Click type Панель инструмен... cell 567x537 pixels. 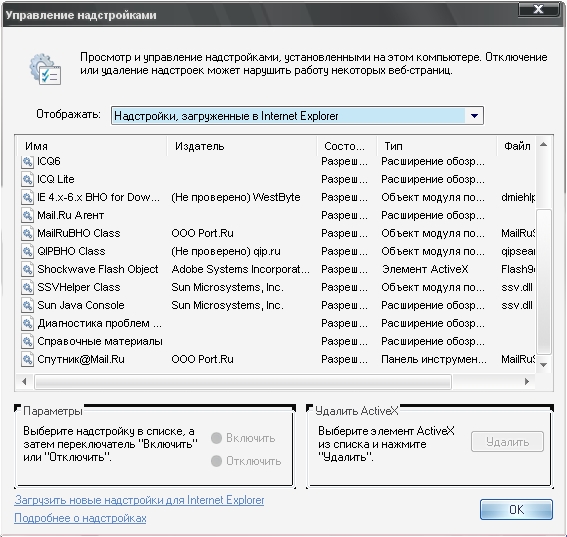[434, 359]
